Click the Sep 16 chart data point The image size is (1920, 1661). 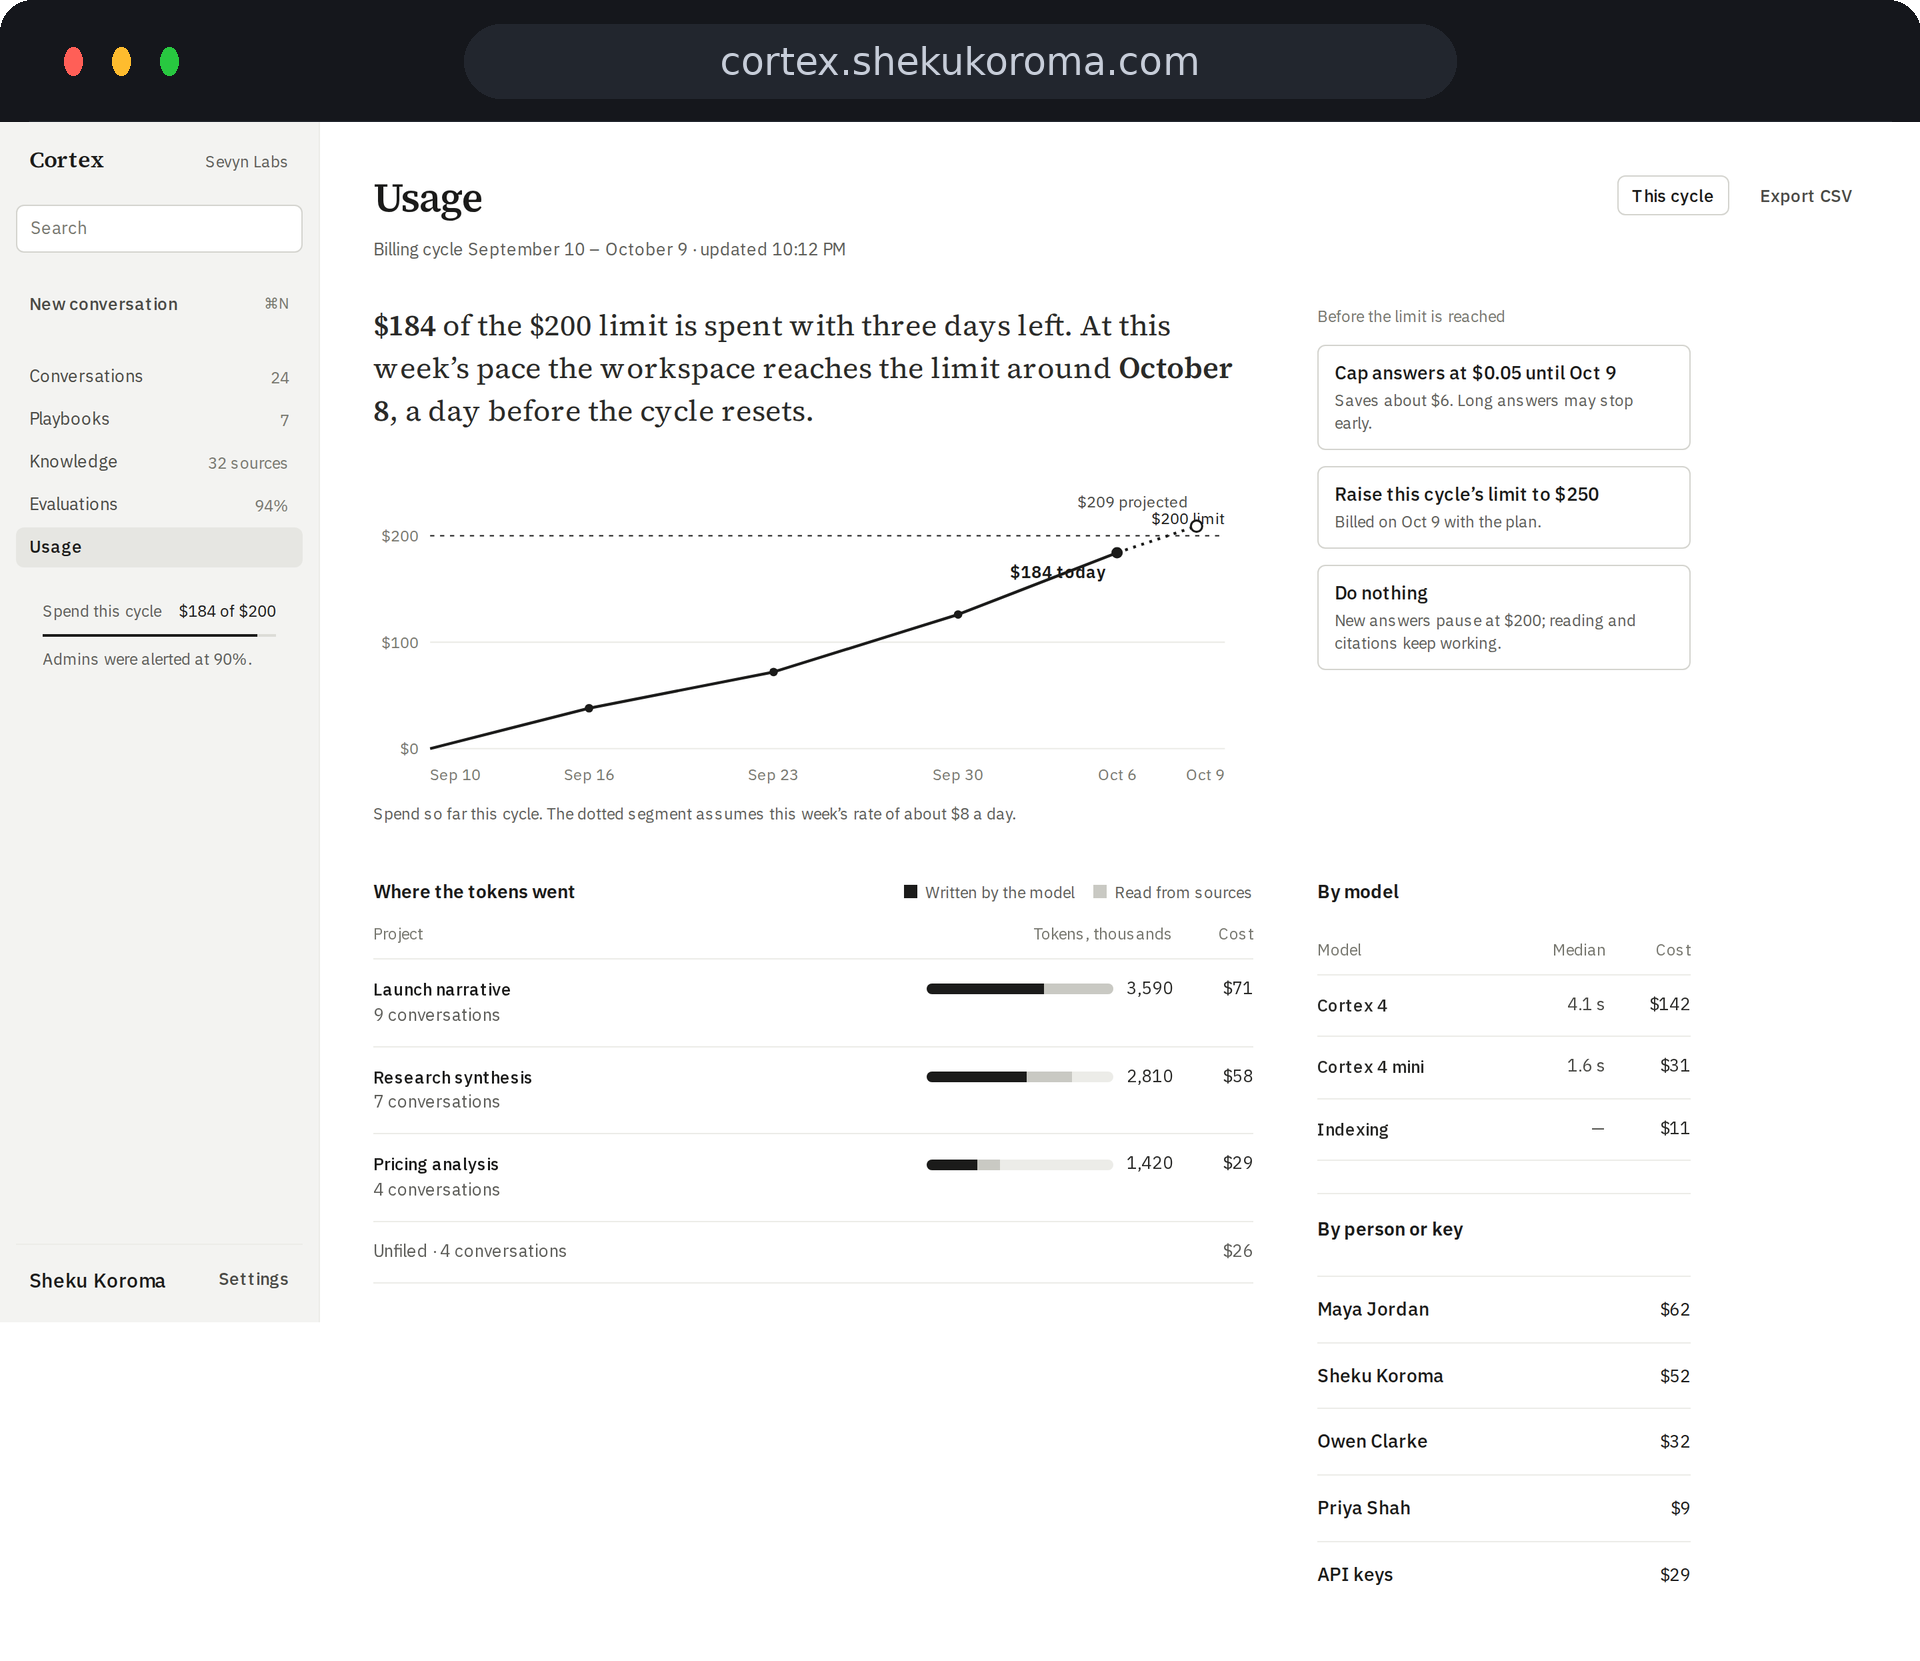[589, 708]
